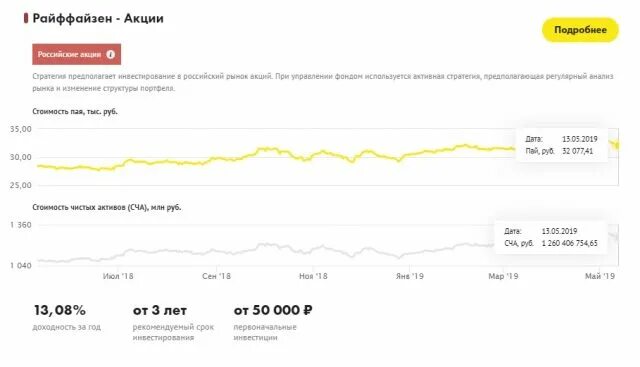This screenshot has height=367, width=640.
Task: Click the 13,08% annual yield figure
Action: tap(60, 310)
